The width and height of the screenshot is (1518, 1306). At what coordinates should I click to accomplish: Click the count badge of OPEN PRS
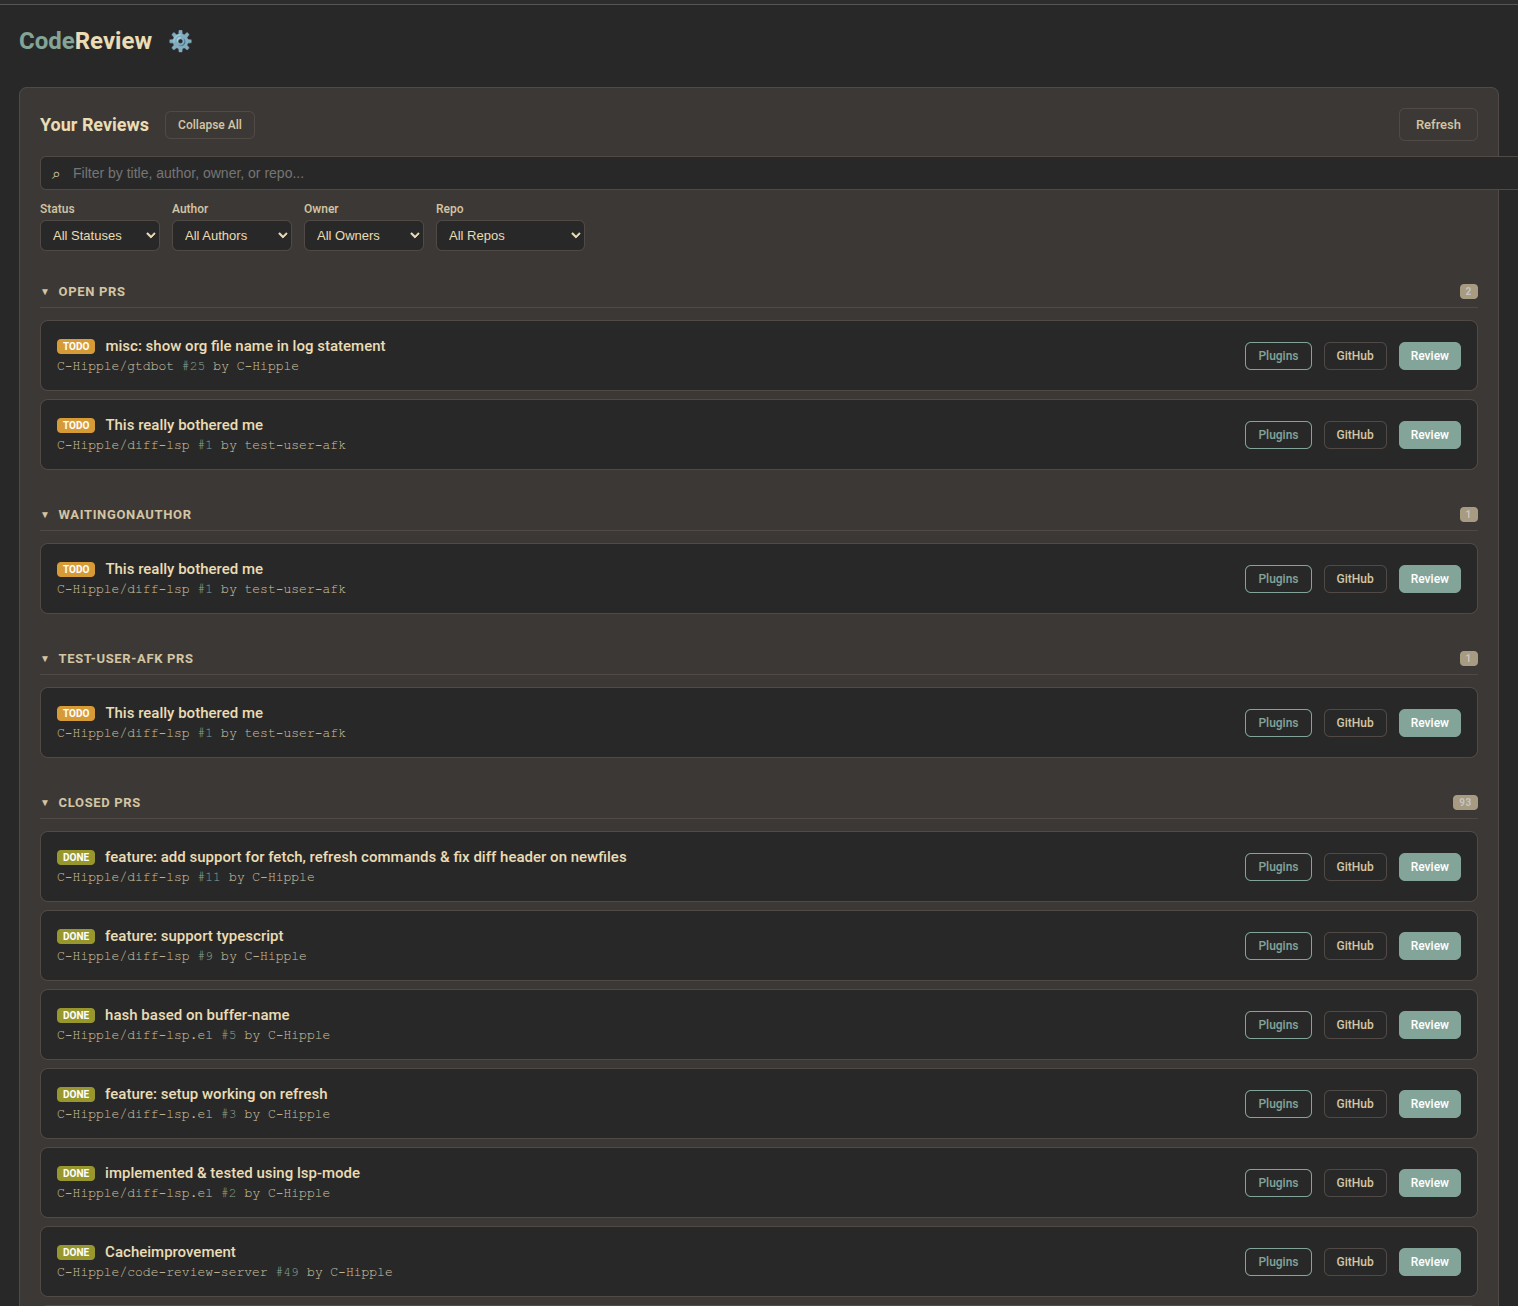click(1469, 292)
